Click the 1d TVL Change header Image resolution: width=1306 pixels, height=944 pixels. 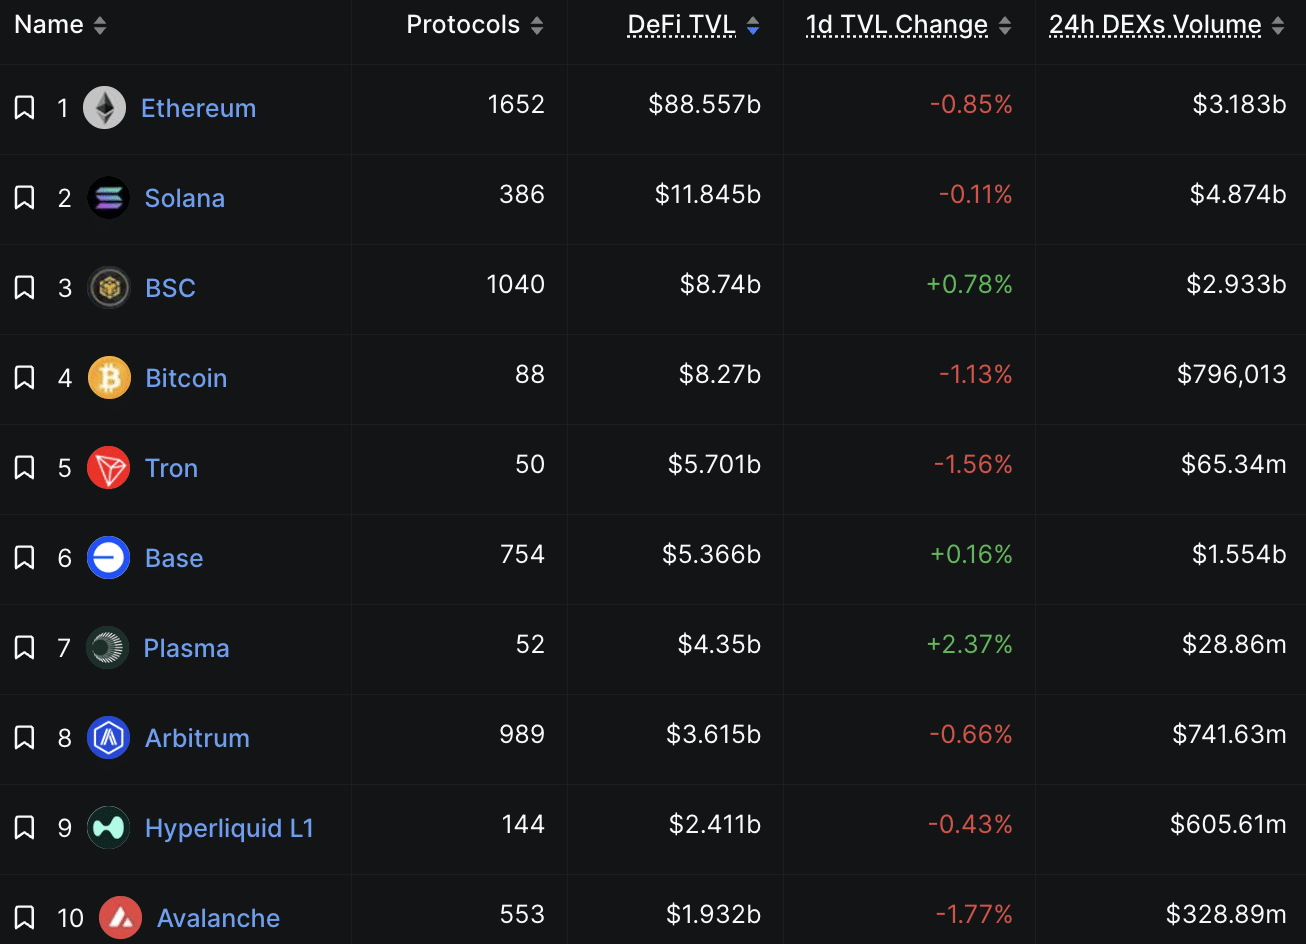pyautogui.click(x=896, y=26)
